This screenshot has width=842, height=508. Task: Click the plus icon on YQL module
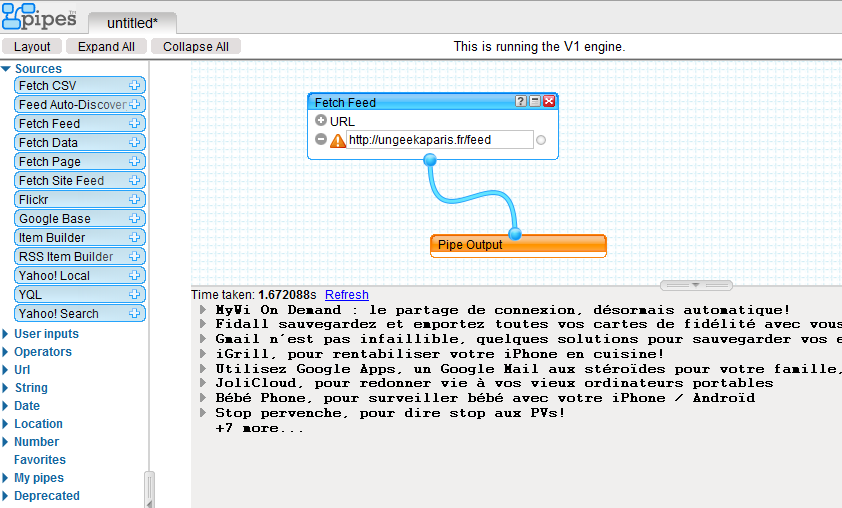[135, 295]
